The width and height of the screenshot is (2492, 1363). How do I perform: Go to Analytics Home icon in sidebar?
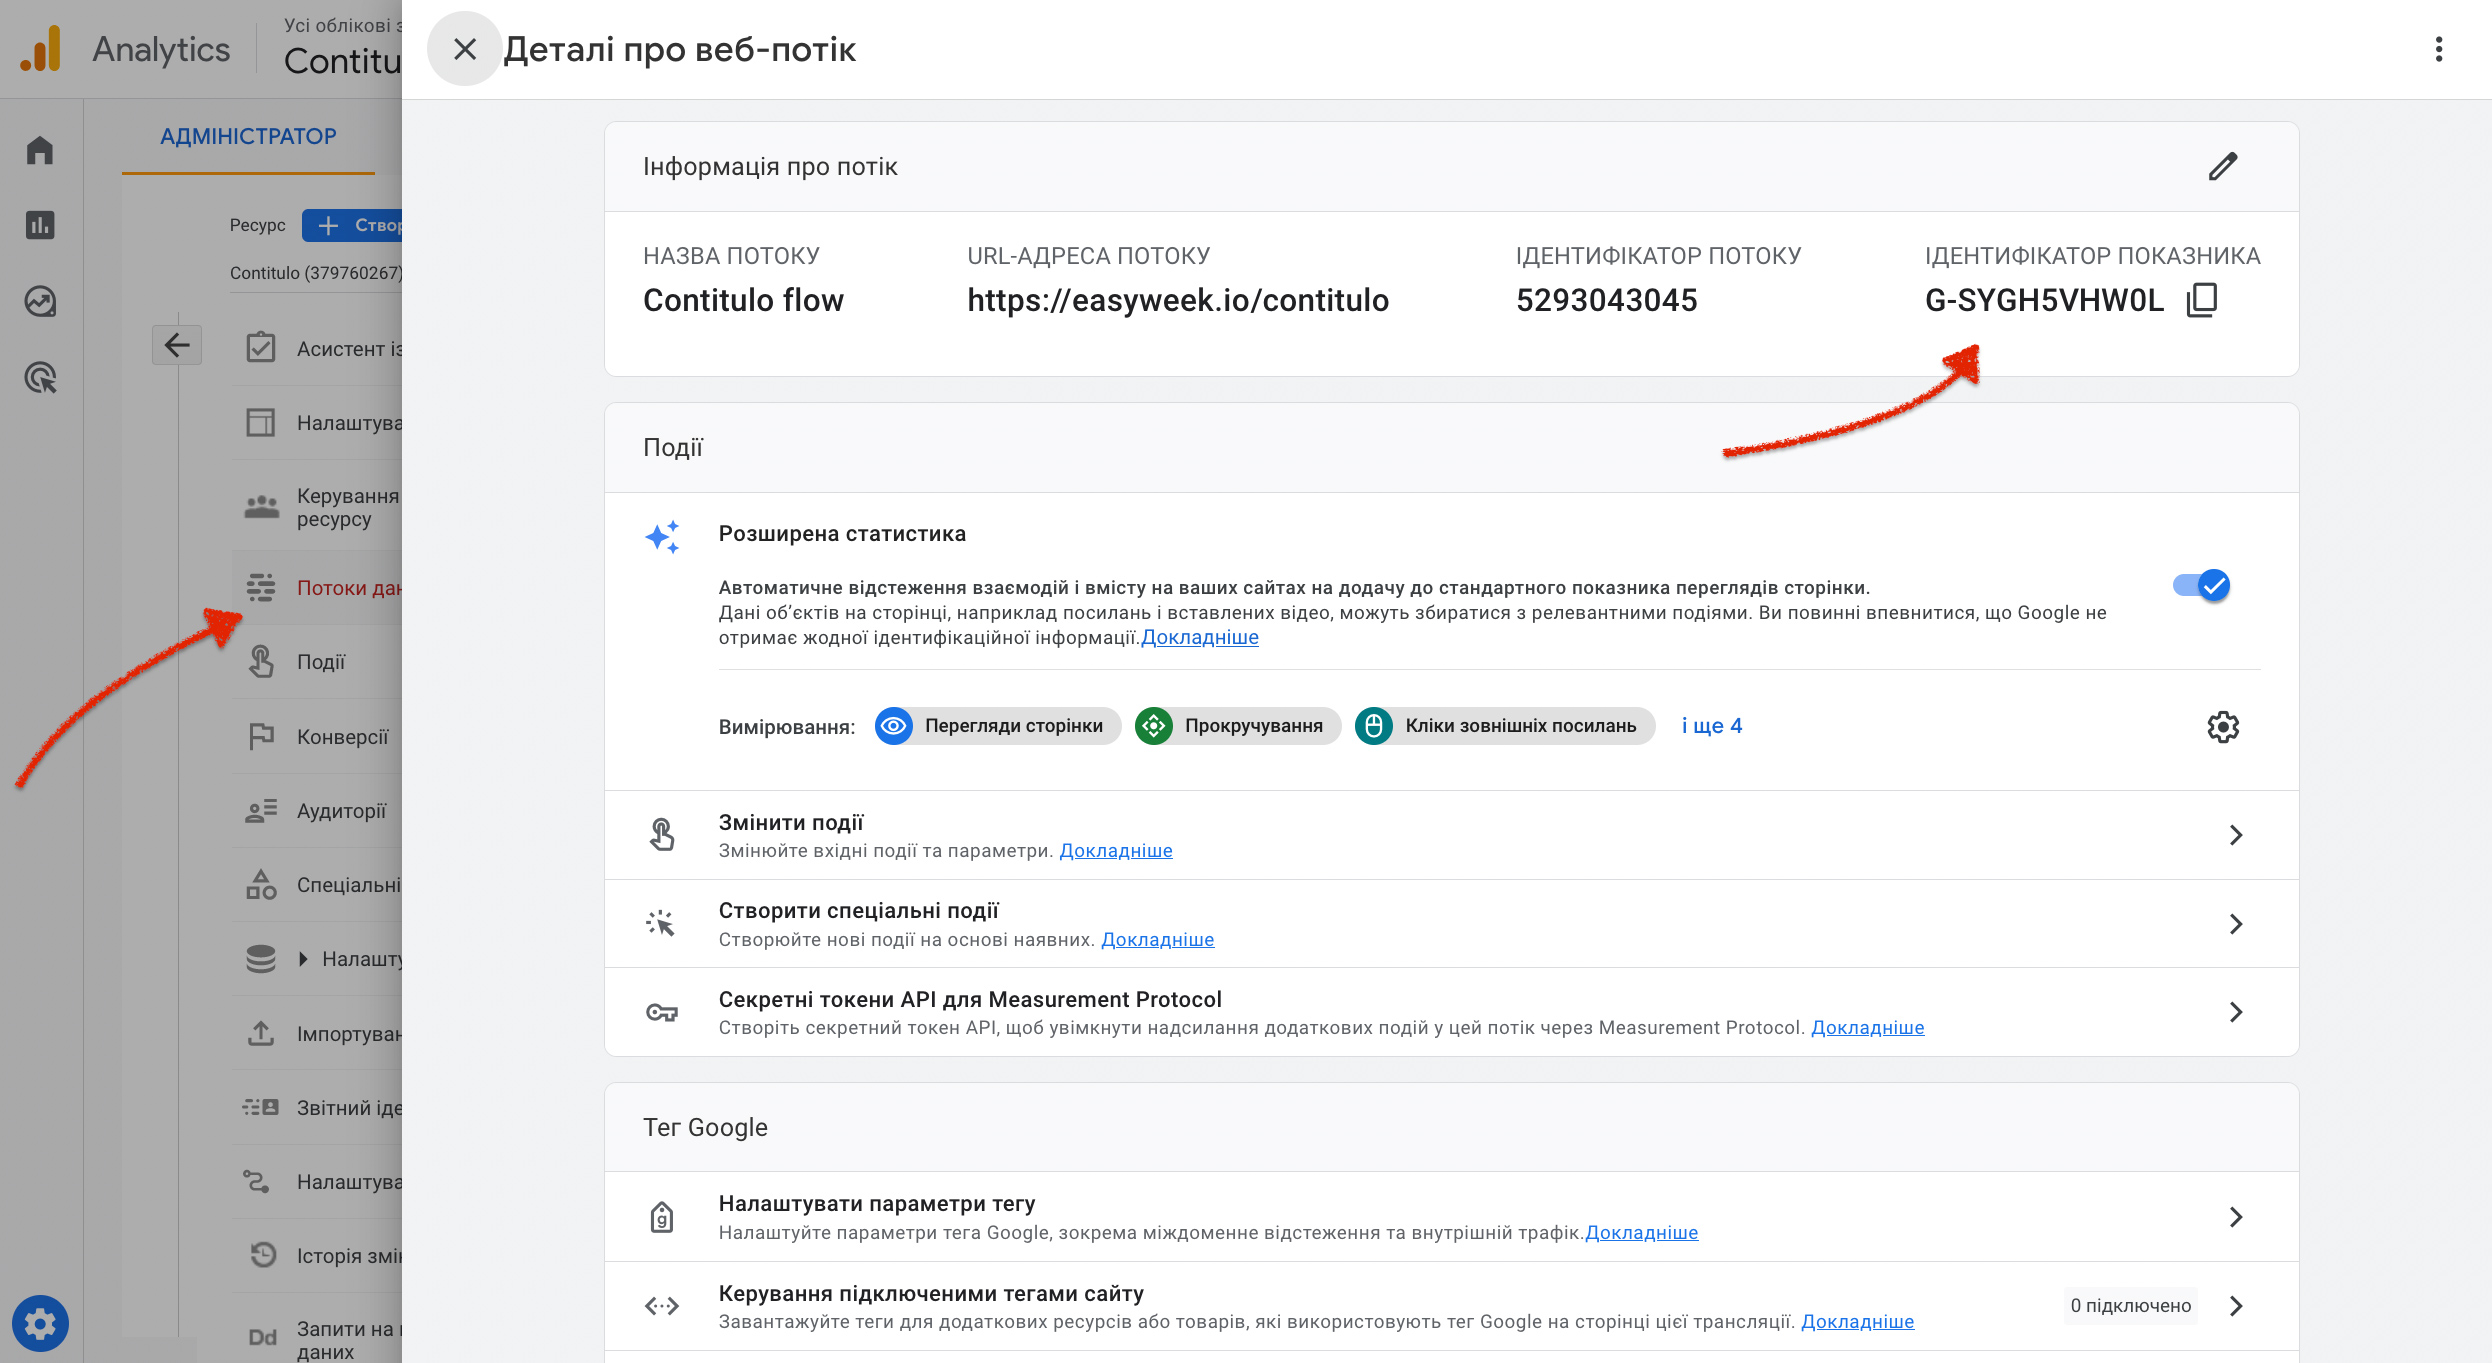click(40, 150)
